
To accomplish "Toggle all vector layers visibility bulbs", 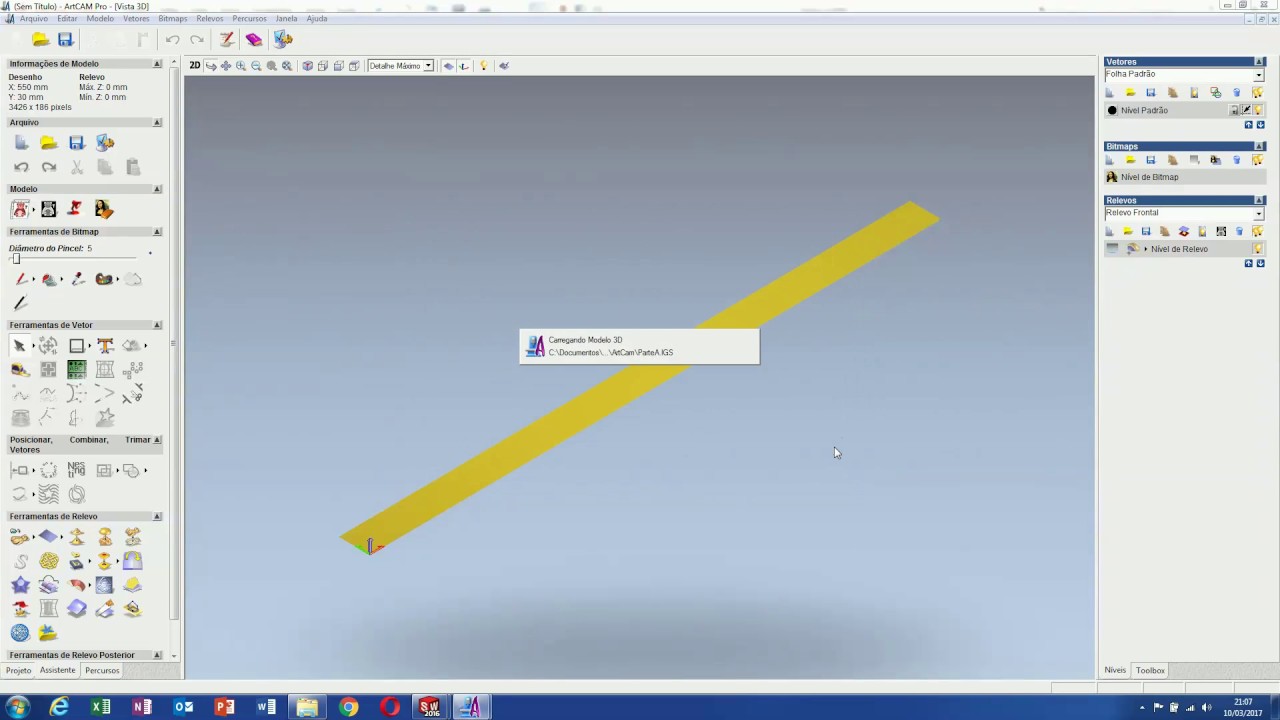I will point(1258,92).
